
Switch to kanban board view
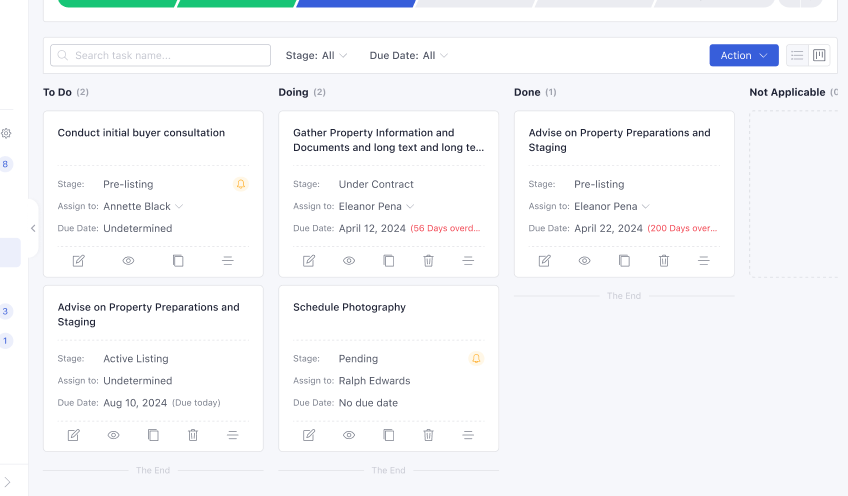819,55
